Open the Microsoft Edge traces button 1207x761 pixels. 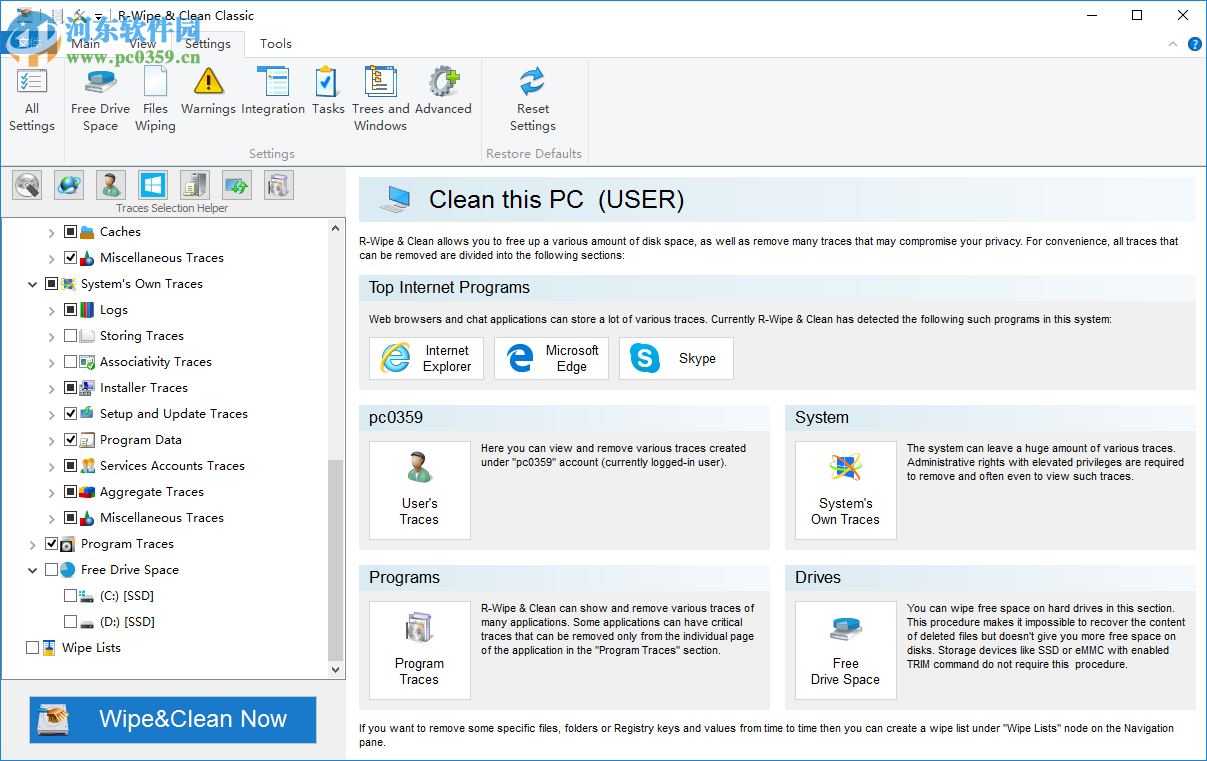click(551, 358)
